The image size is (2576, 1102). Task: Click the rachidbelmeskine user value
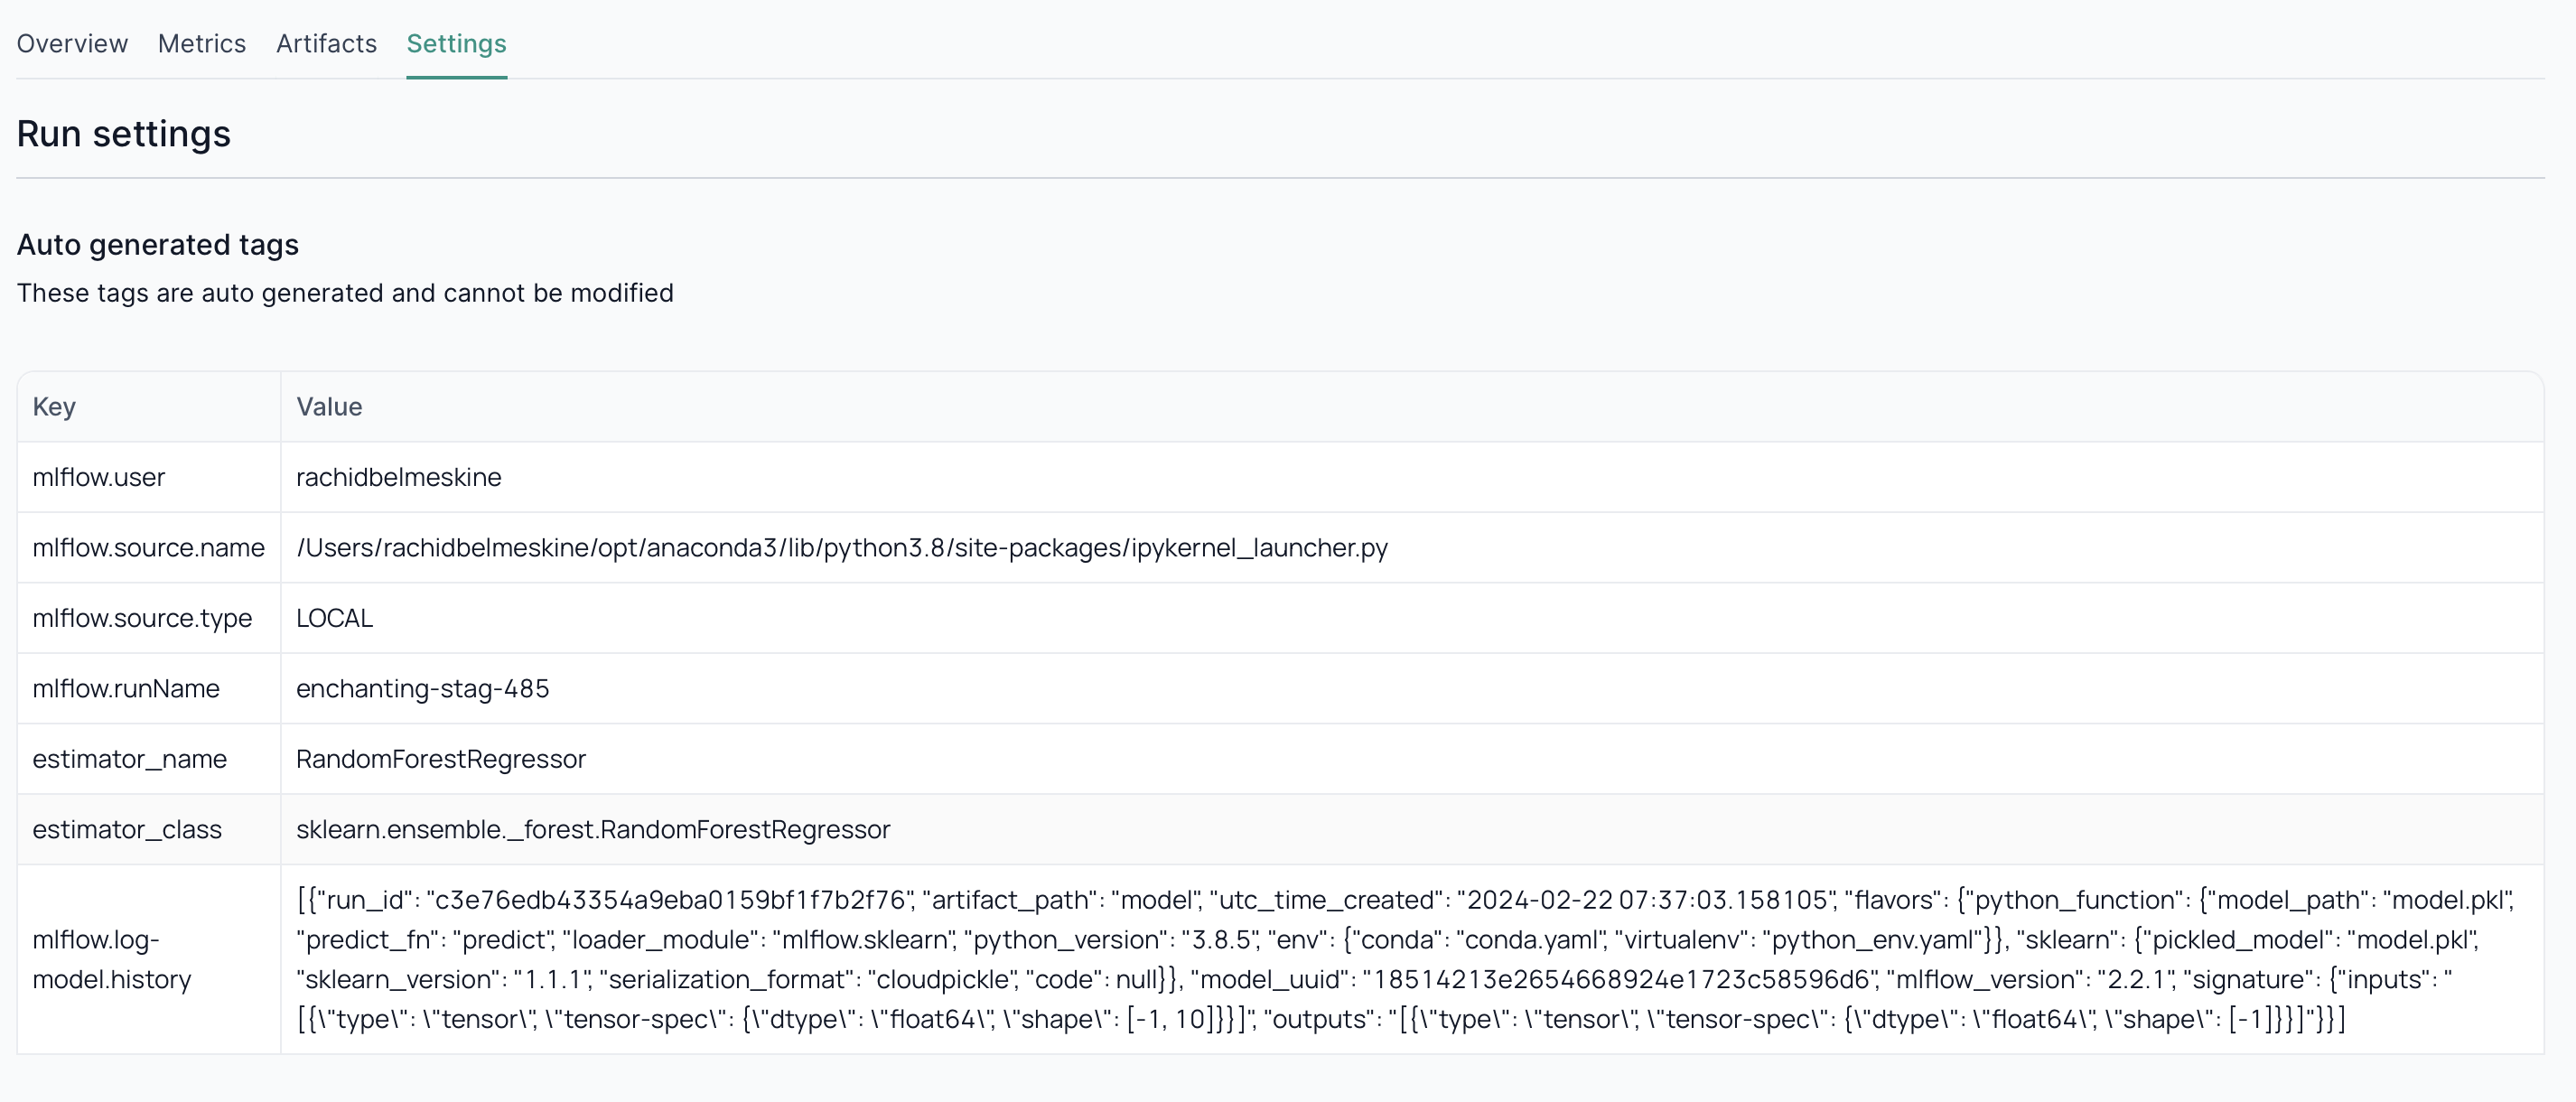point(398,477)
